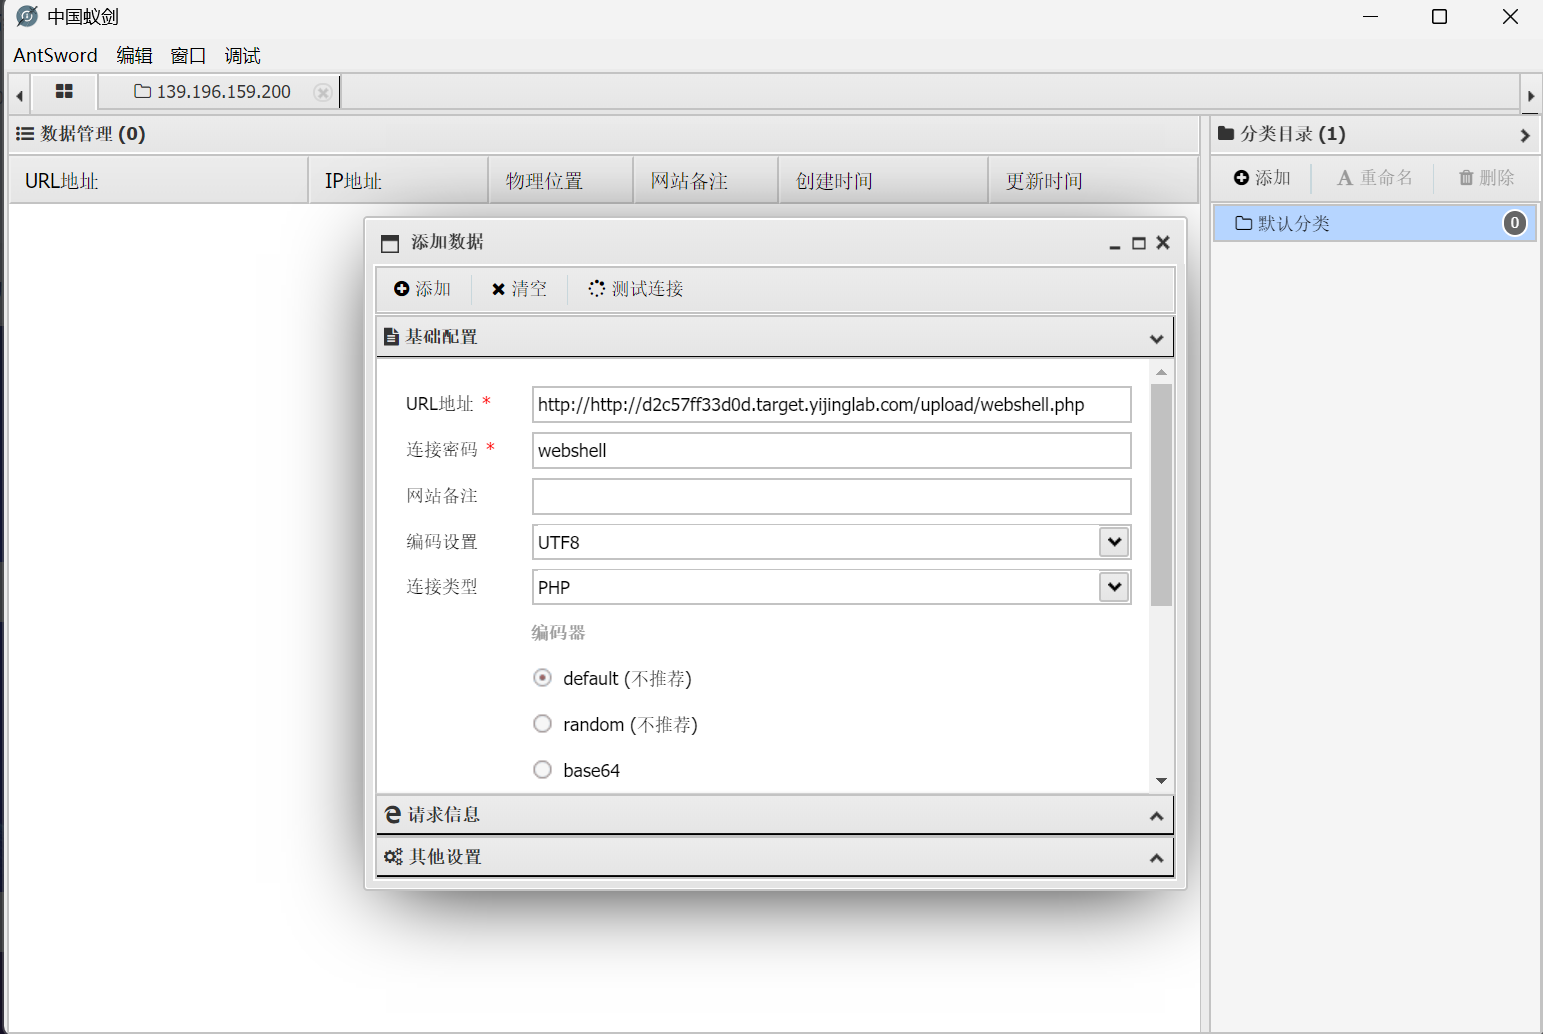This screenshot has width=1543, height=1034.
Task: Open the 窗口 menu
Action: pyautogui.click(x=188, y=55)
